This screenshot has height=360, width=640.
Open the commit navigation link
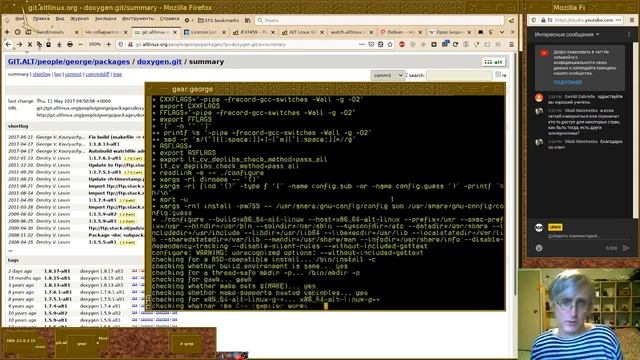click(x=73, y=74)
